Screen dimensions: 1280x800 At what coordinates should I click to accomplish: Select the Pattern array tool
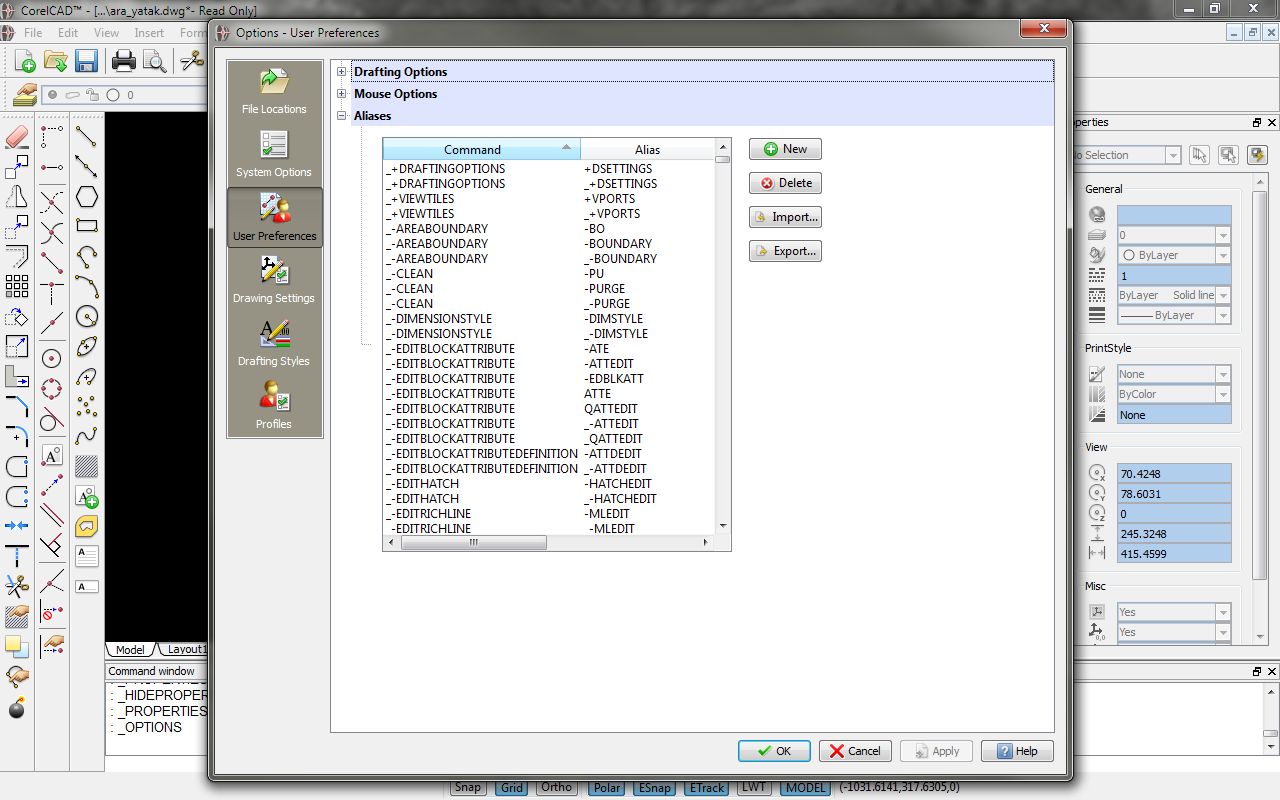pyautogui.click(x=17, y=286)
